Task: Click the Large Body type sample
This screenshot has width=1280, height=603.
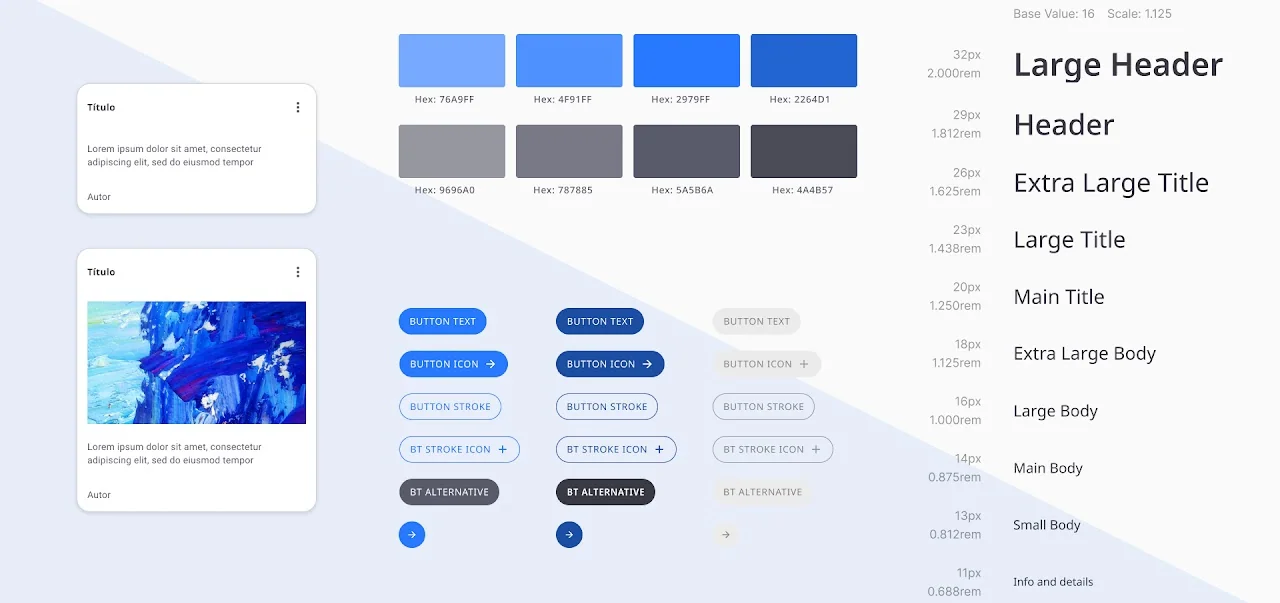Action: click(x=1056, y=411)
